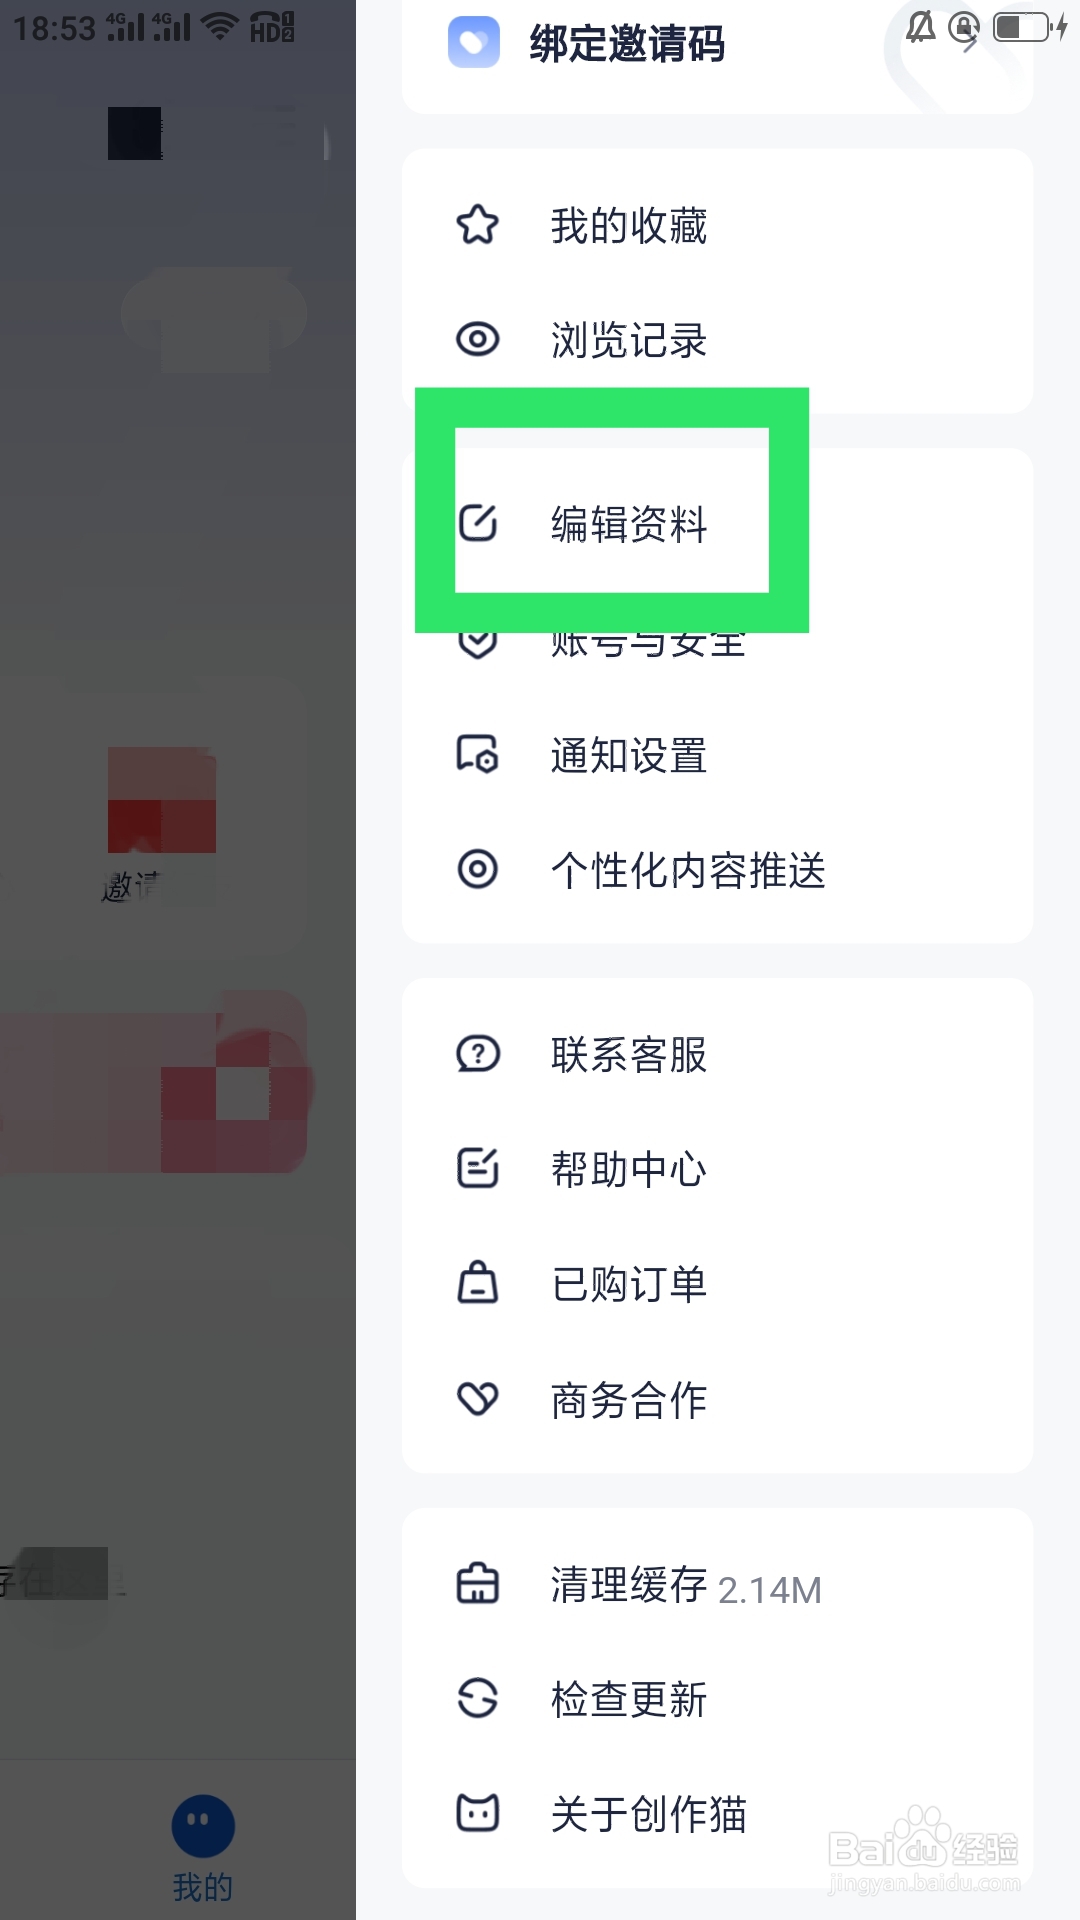Image resolution: width=1080 pixels, height=1920 pixels.
Task: Select 帮助中心 menu entry
Action: 717,1169
